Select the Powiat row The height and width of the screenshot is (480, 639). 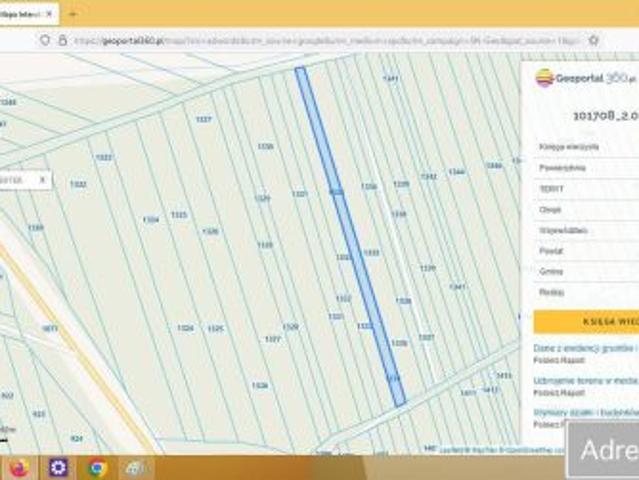[x=586, y=251]
